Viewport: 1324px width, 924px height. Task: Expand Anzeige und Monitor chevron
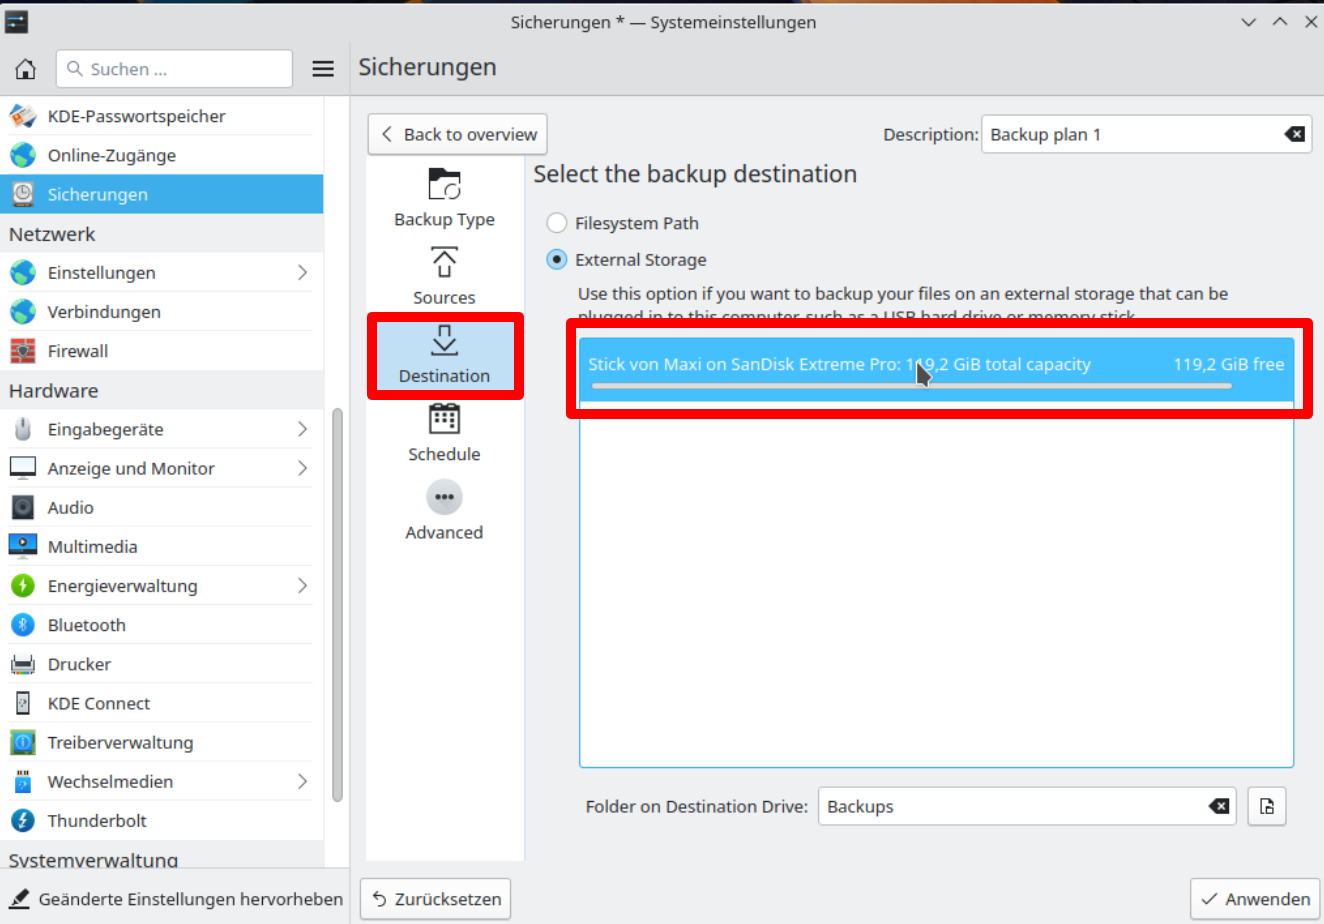(302, 468)
